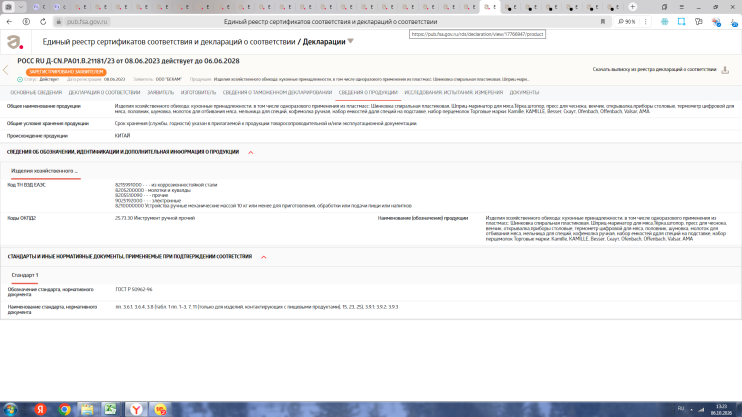742x417 pixels.
Task: Open Excel from the taskbar
Action: click(111, 409)
